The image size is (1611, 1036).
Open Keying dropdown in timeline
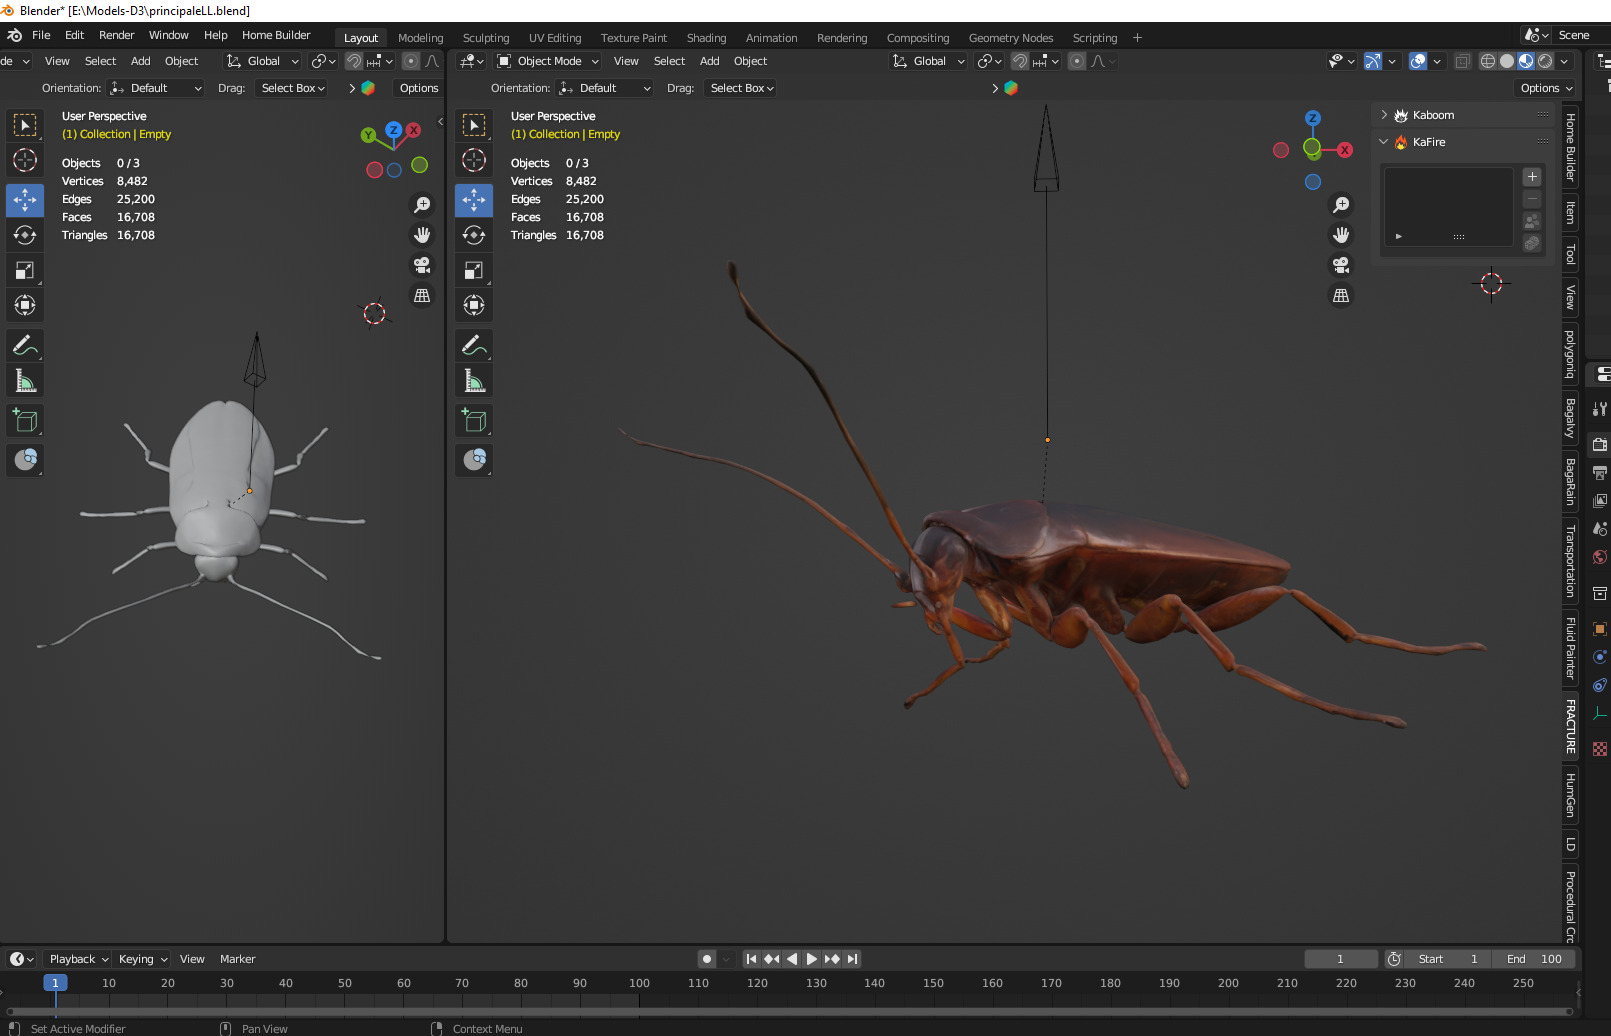(143, 959)
